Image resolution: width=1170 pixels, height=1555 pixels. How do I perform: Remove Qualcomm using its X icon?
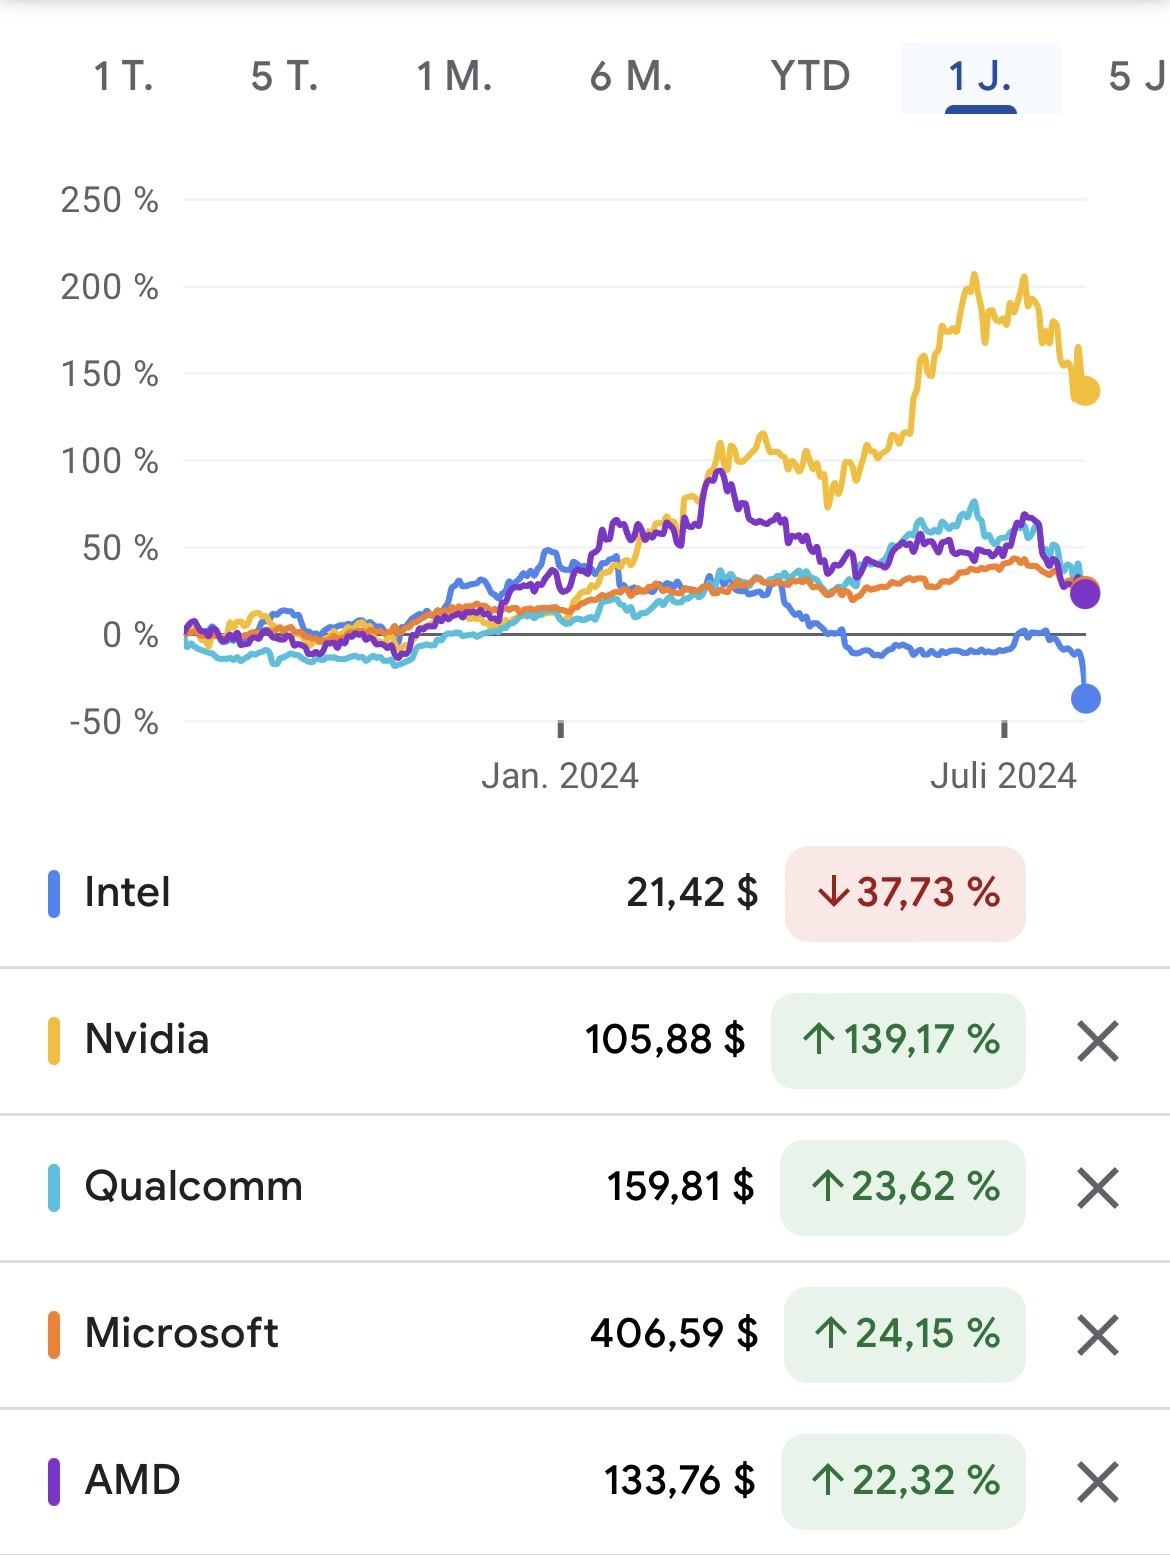1097,1188
